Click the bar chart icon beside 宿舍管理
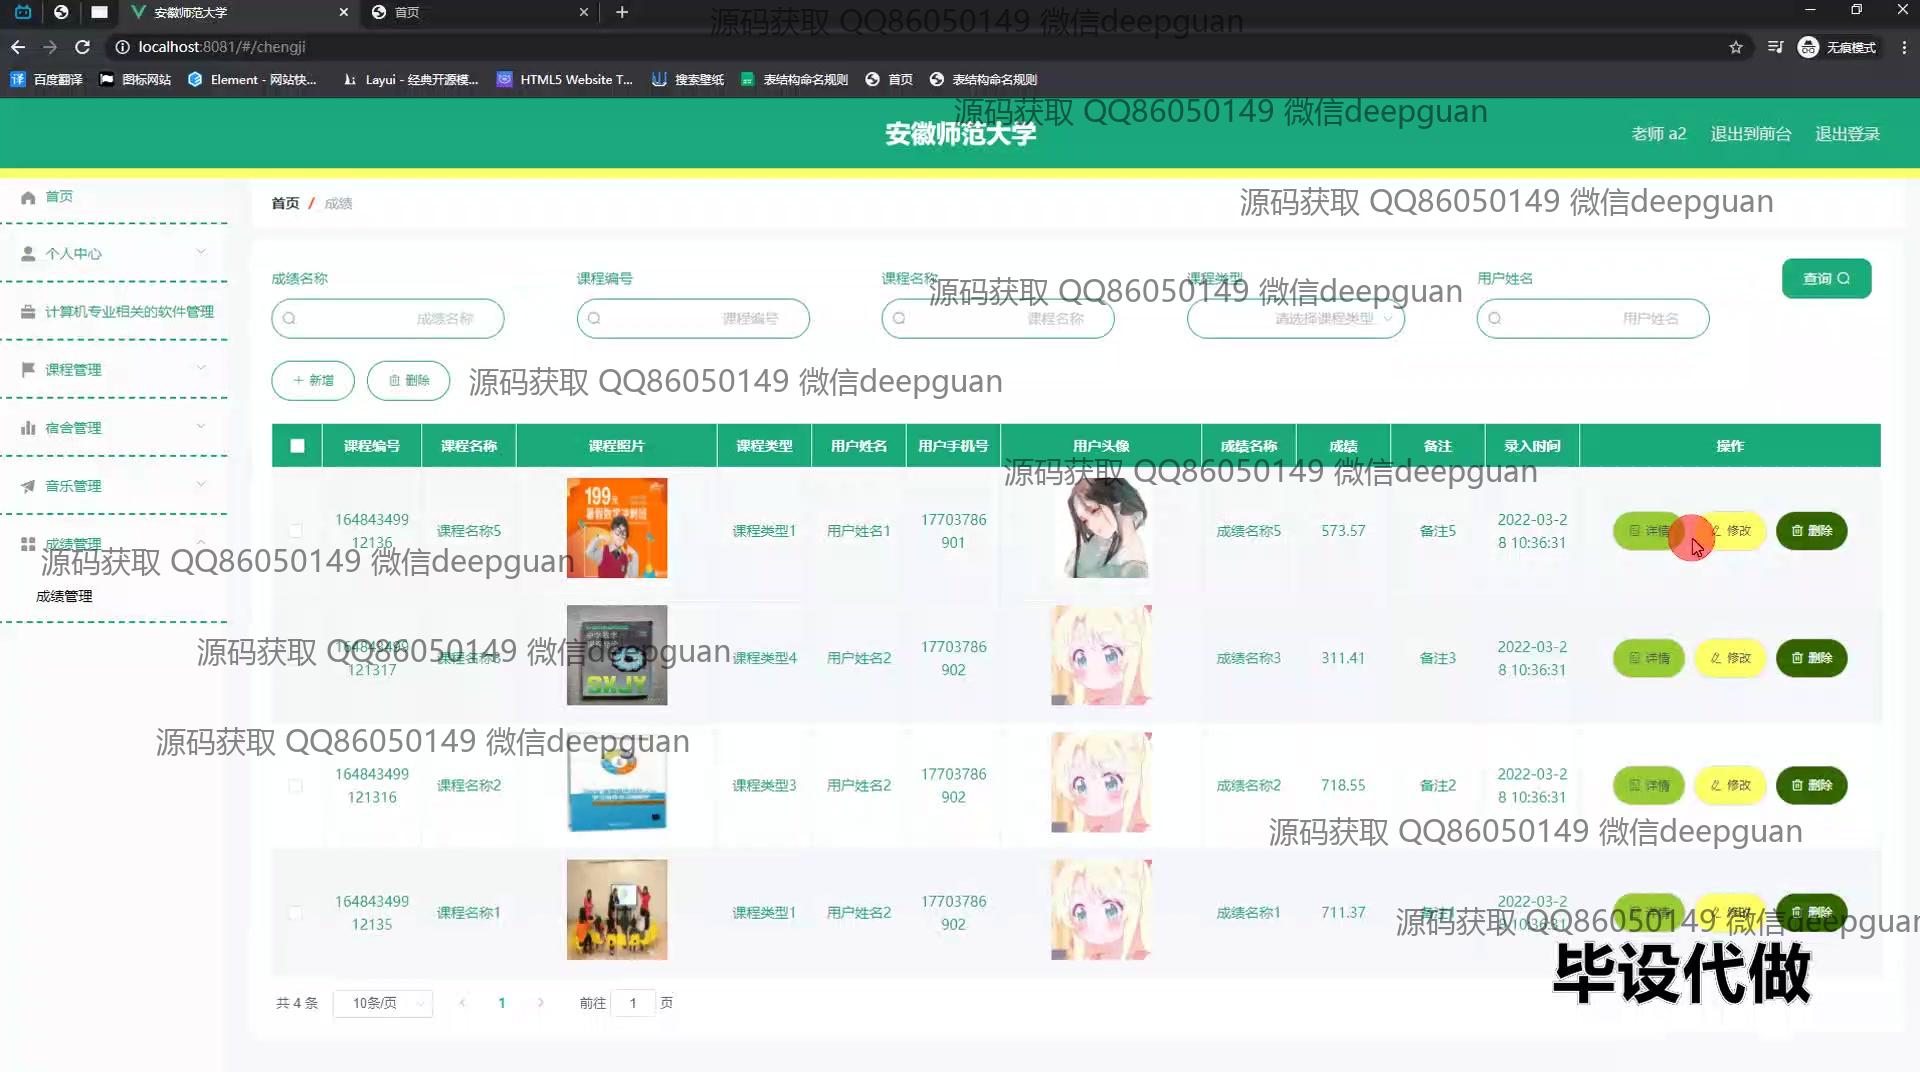The image size is (1920, 1072). [28, 428]
